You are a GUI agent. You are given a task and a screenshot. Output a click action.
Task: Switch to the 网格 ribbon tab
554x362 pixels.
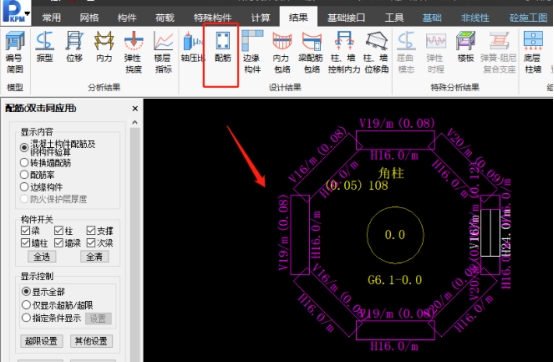pos(89,18)
